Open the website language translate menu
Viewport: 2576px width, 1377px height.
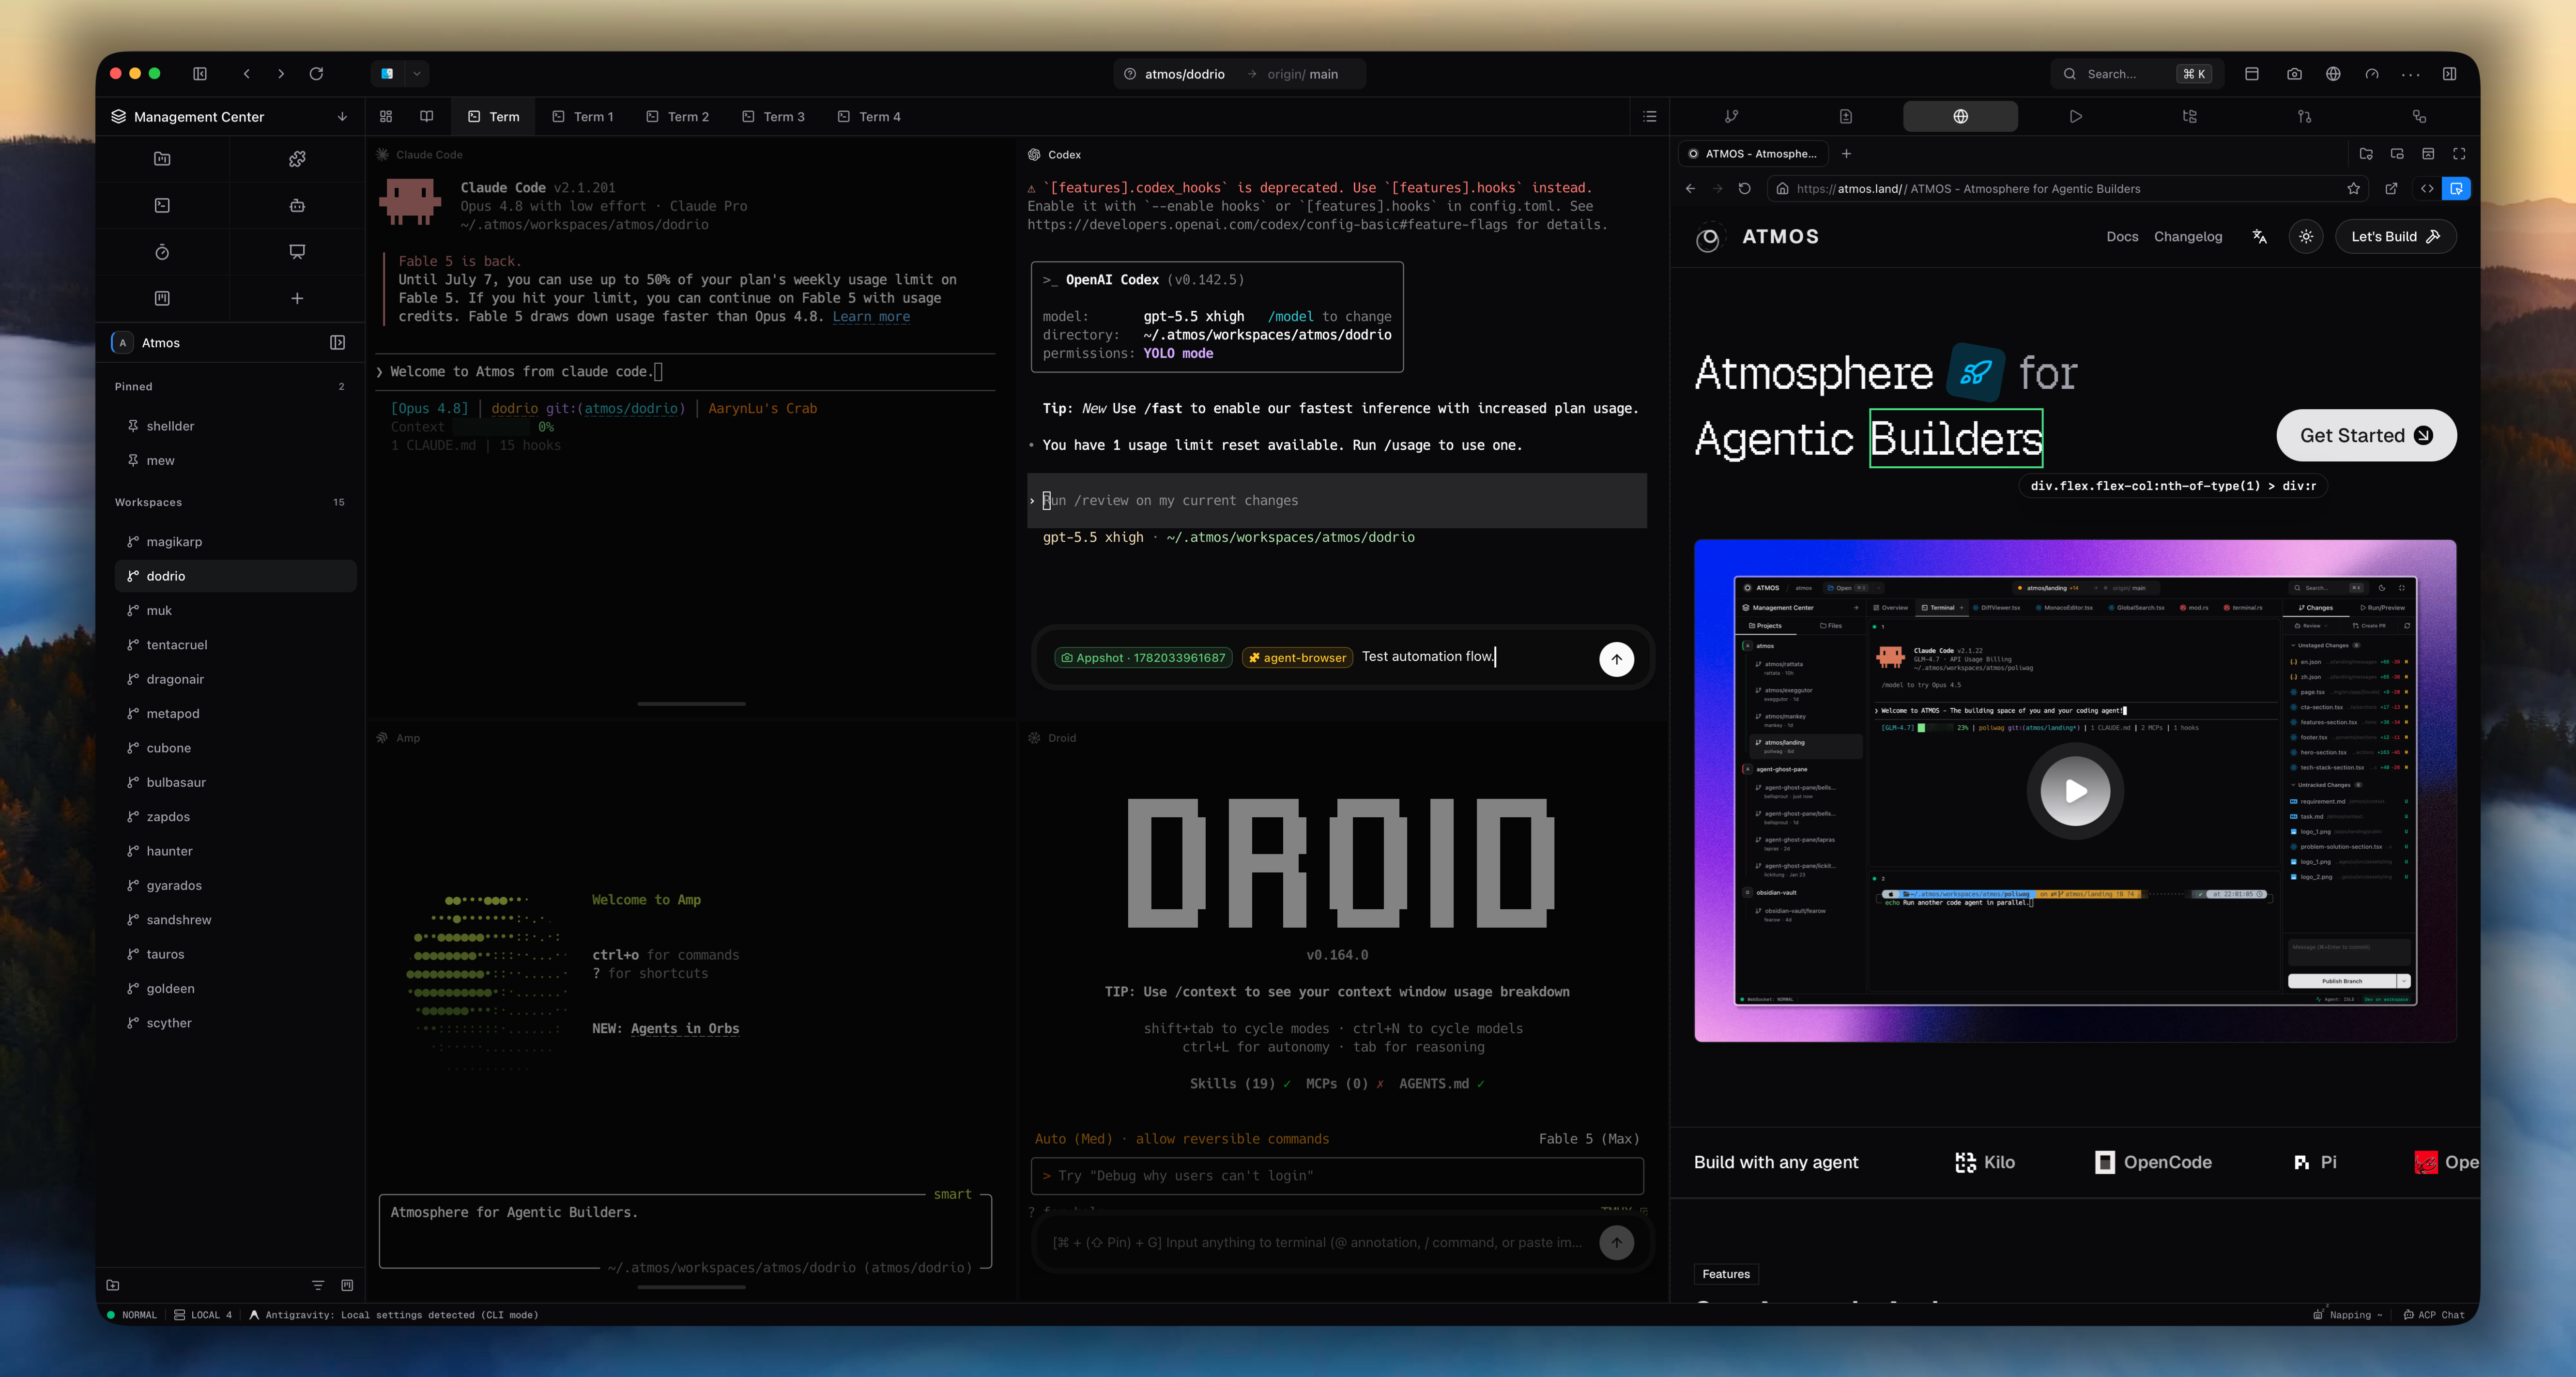point(2259,237)
